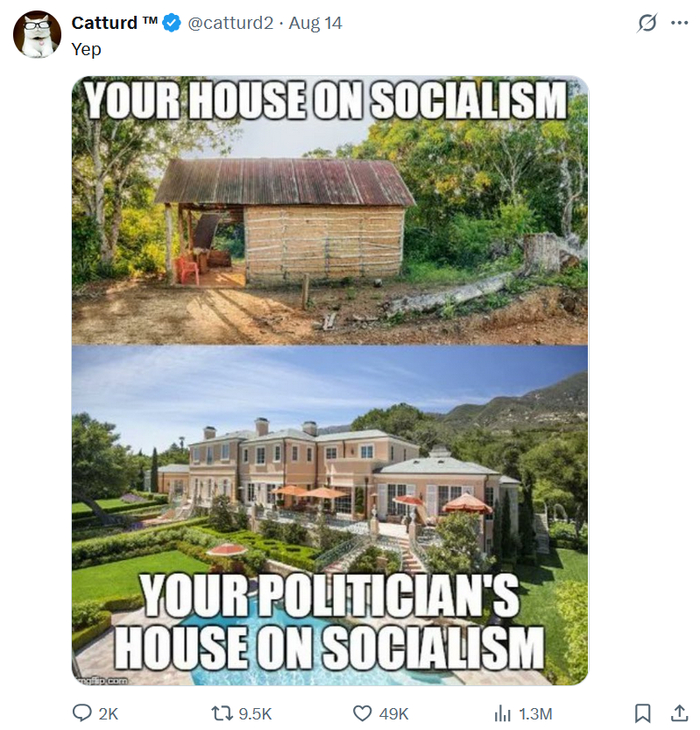Click the 49K likes count
This screenshot has width=700, height=730.
point(393,714)
